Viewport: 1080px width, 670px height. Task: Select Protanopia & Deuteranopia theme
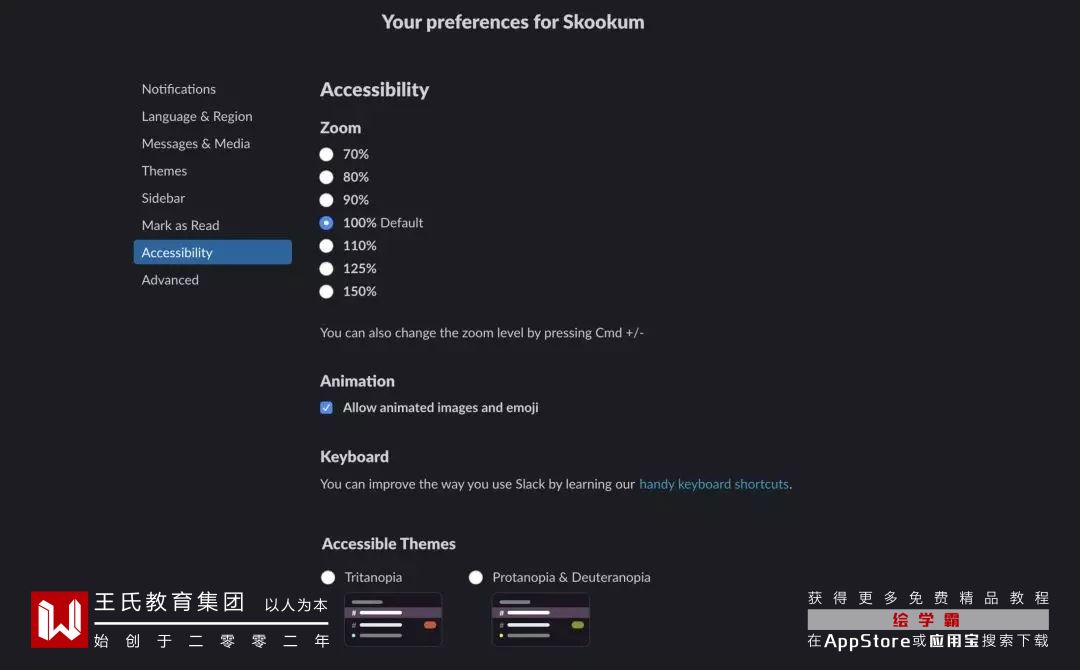476,577
